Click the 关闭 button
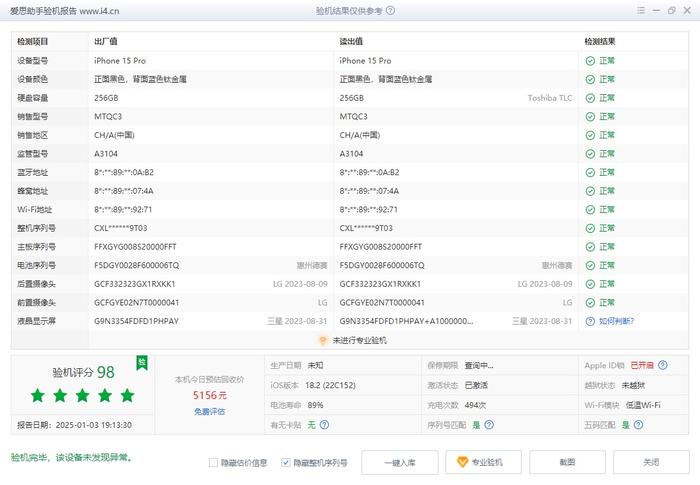Image resolution: width=700 pixels, height=485 pixels. (x=651, y=462)
